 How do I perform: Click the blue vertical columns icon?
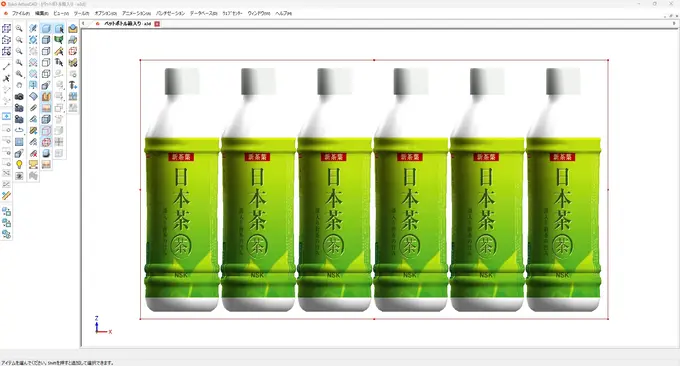[73, 96]
